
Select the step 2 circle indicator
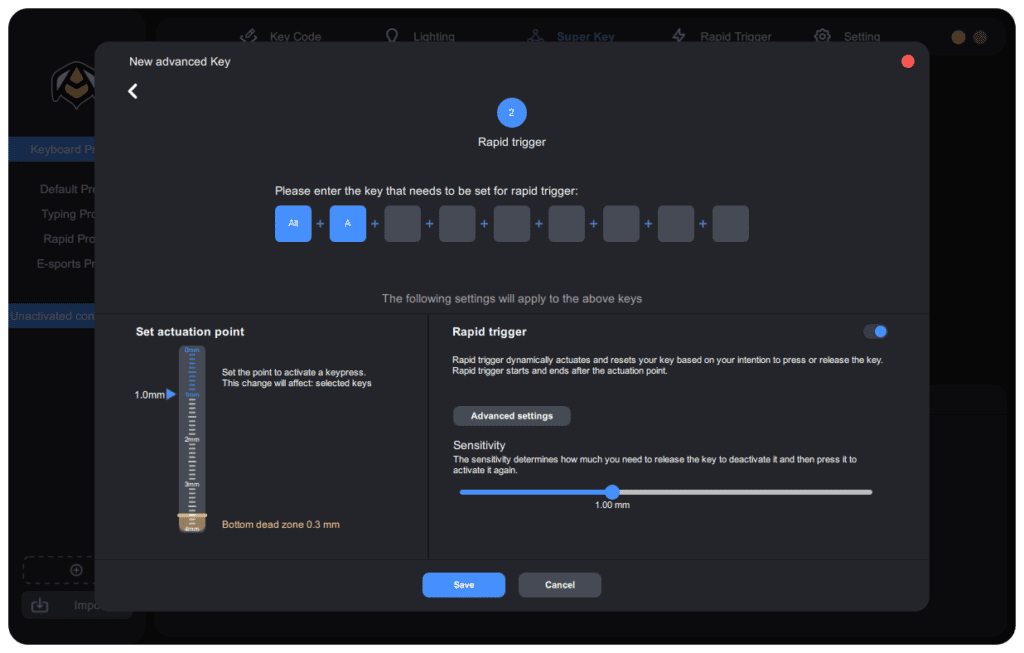[511, 113]
